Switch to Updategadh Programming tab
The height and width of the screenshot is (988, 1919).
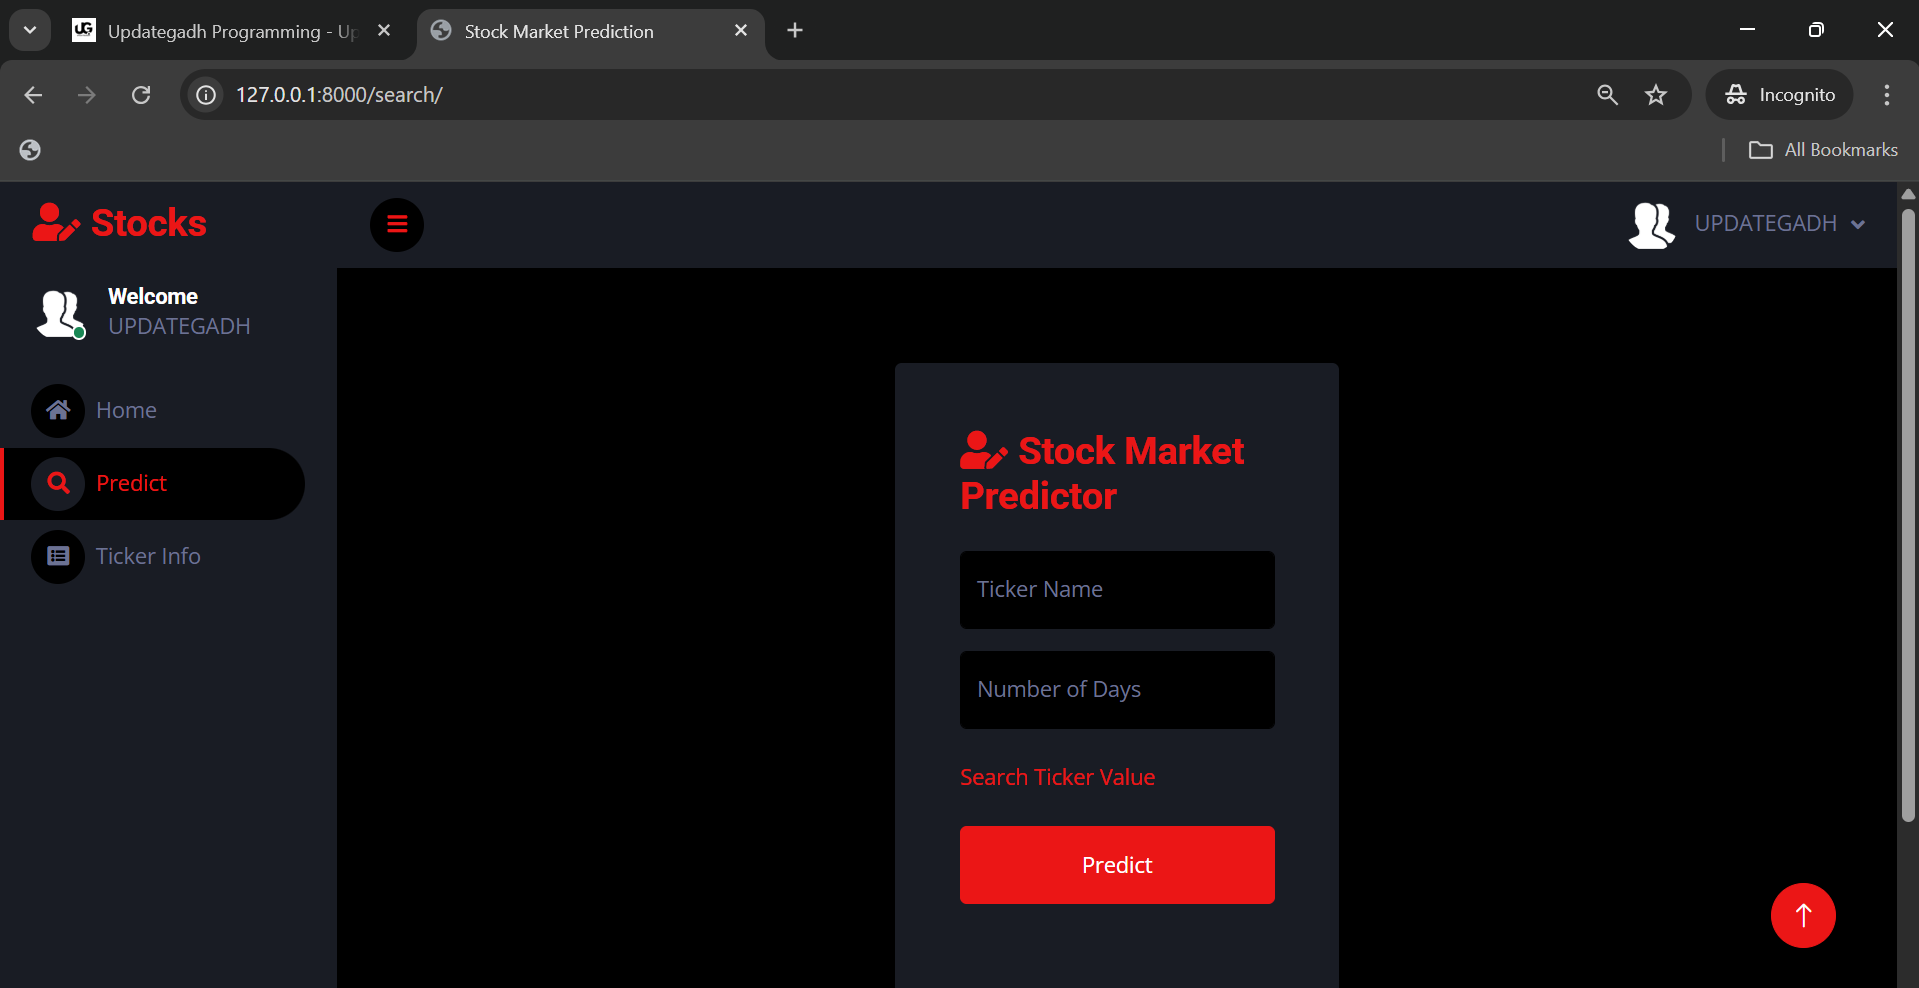point(230,32)
